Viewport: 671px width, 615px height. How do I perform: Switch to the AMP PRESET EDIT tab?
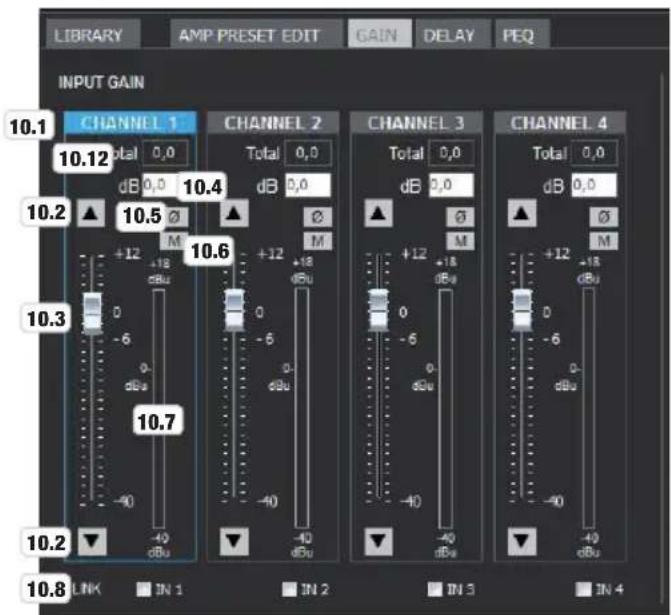pos(256,34)
